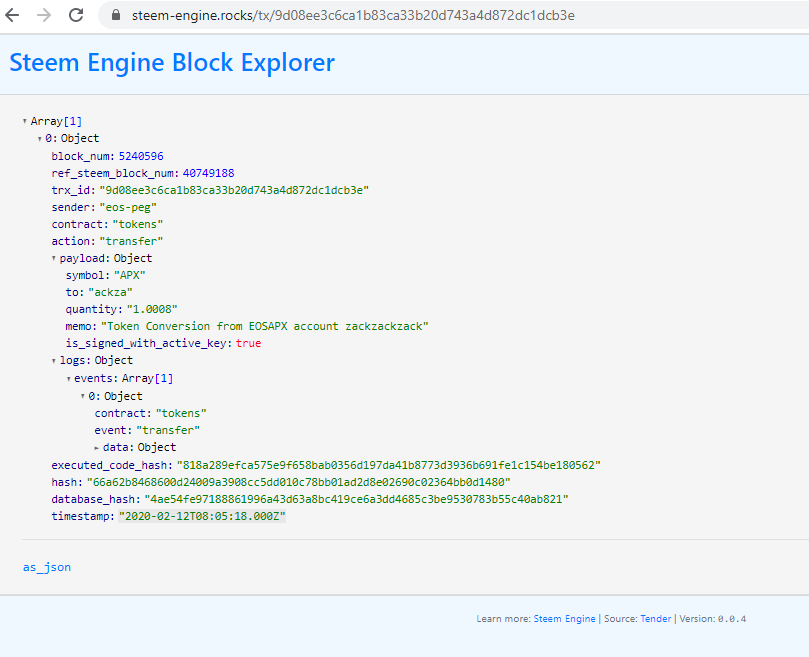809x657 pixels.
Task: Click the trx_id hash value
Action: [x=234, y=190]
